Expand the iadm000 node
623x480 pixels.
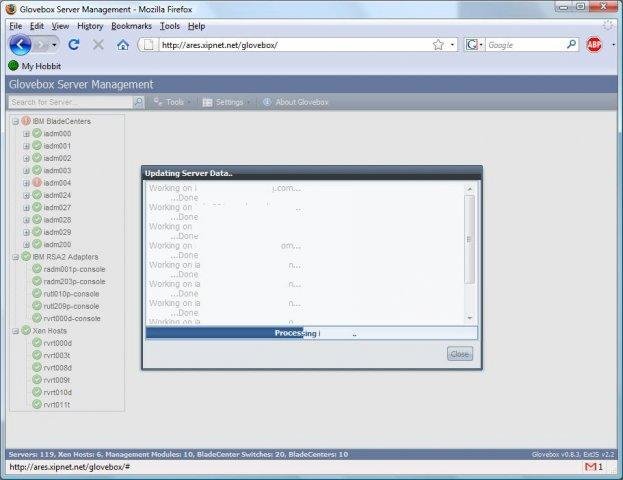[26, 134]
